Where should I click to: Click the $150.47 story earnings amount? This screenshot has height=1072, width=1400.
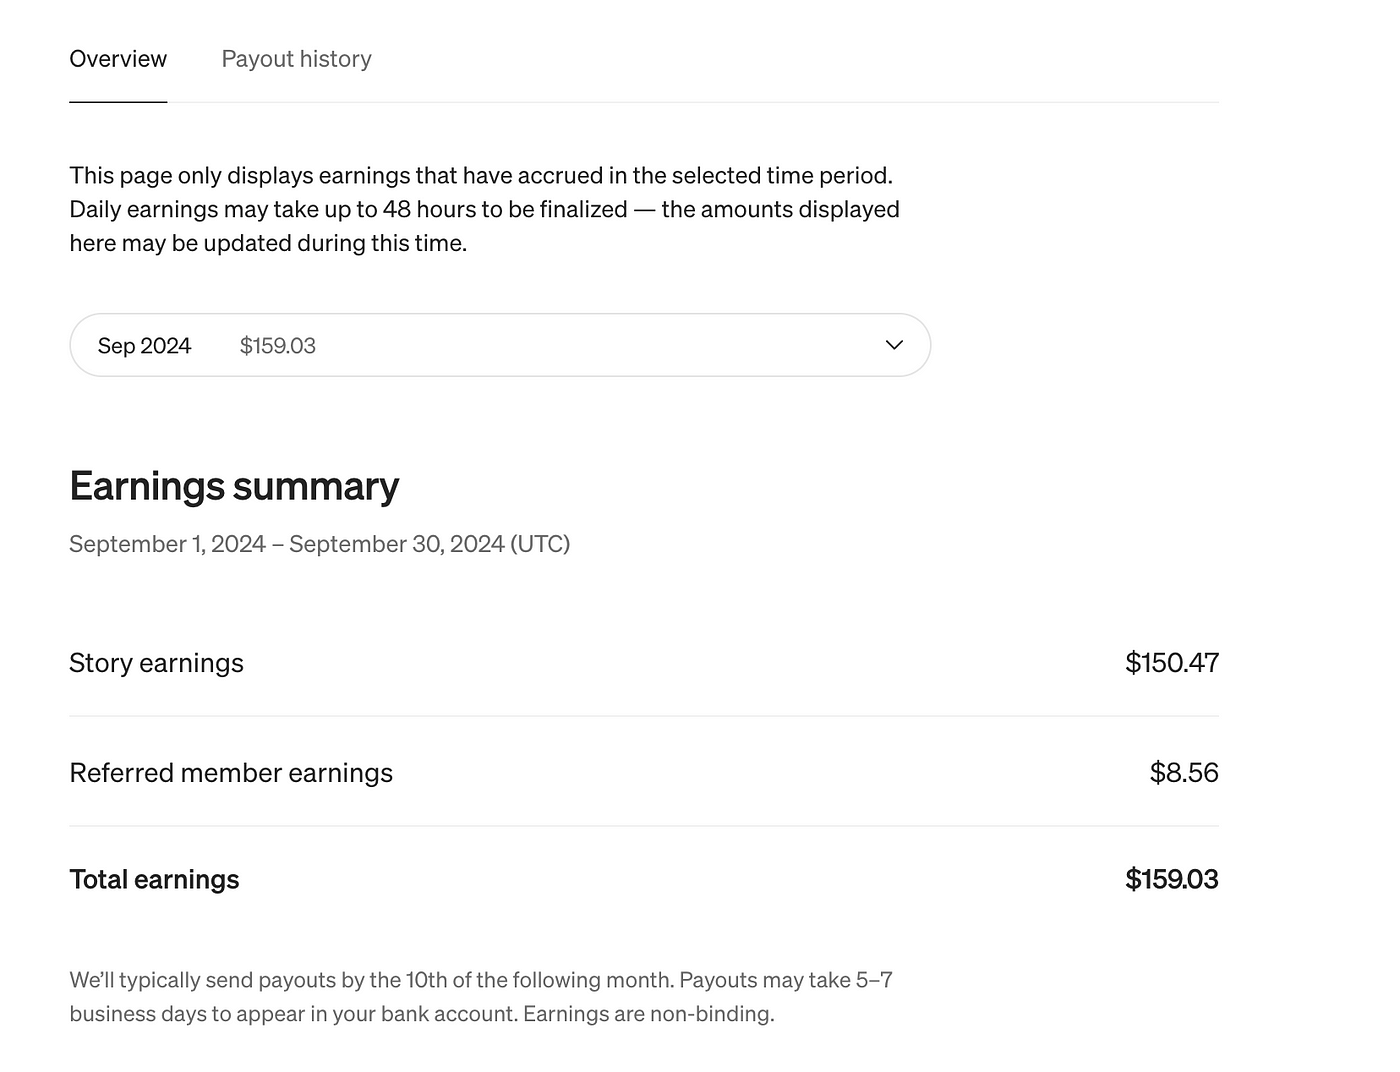1171,662
